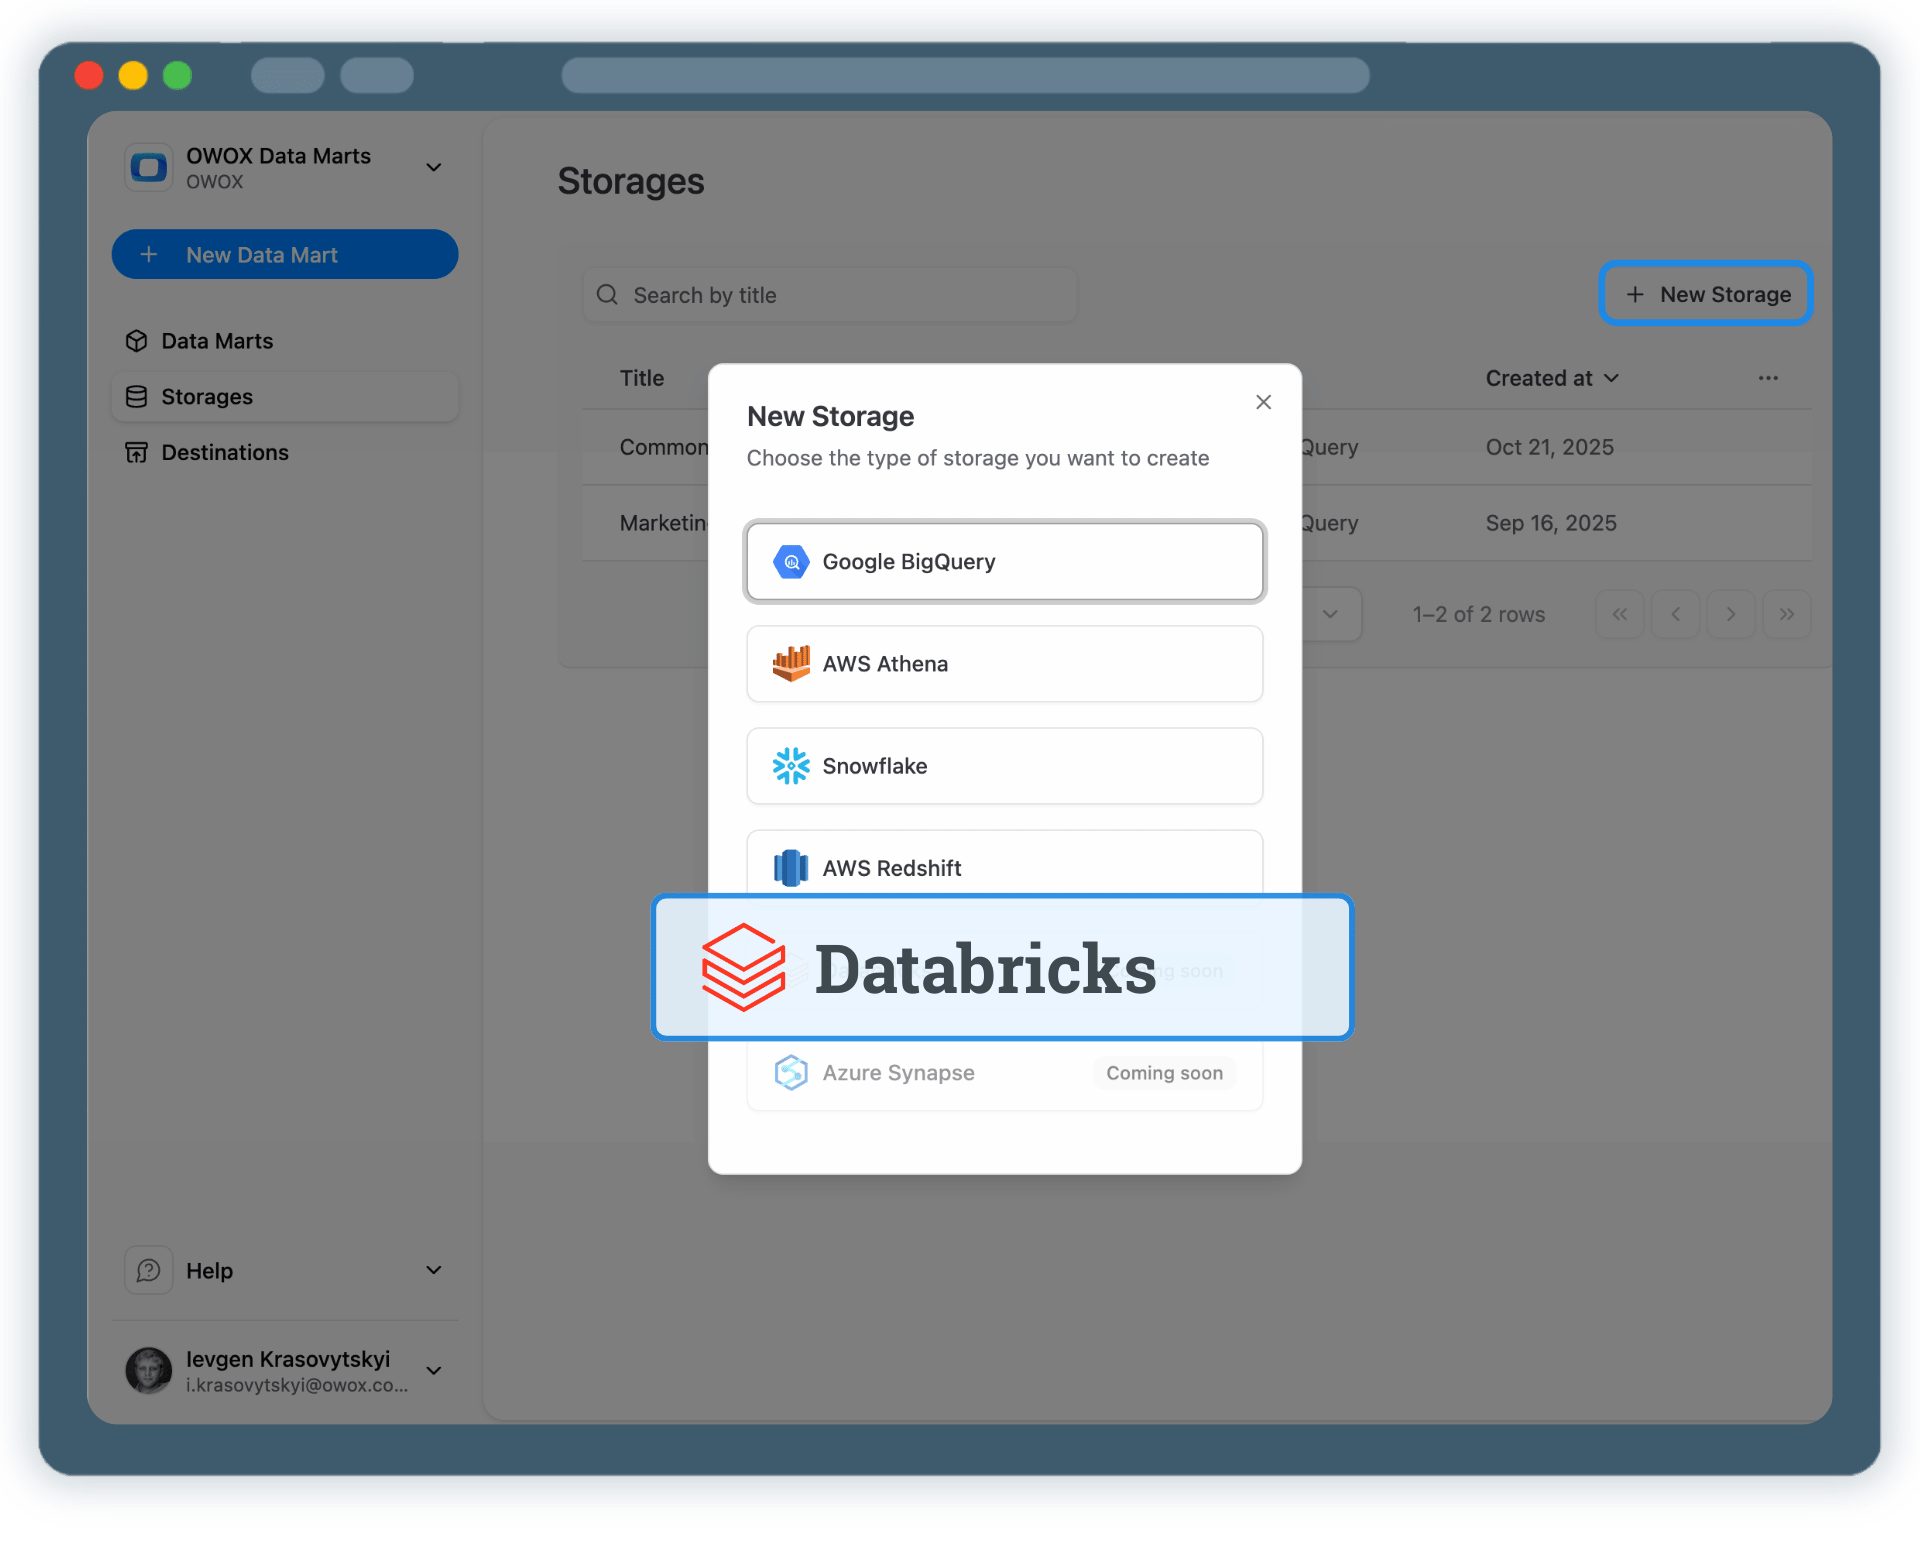Click the Storages database icon
1920x1562 pixels.
point(137,397)
